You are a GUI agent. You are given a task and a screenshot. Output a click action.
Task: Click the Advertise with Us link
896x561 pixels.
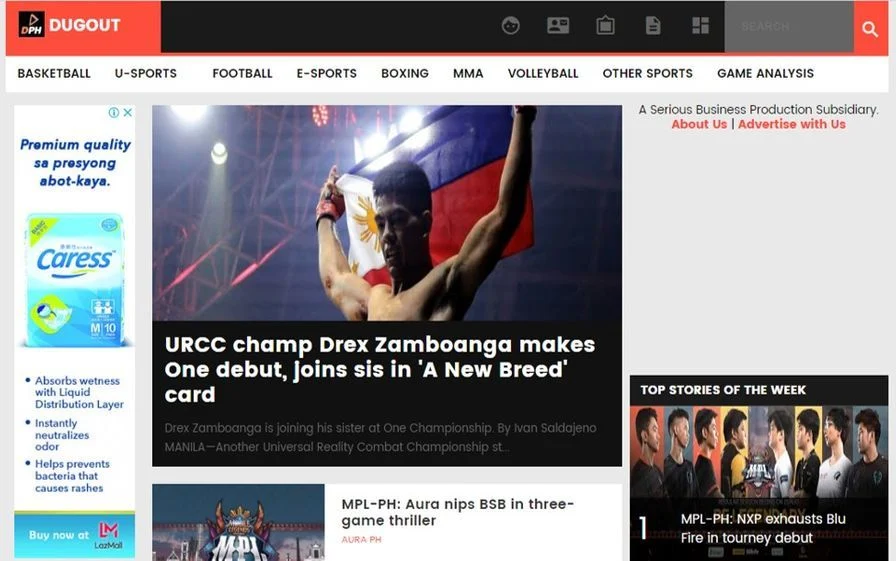791,125
